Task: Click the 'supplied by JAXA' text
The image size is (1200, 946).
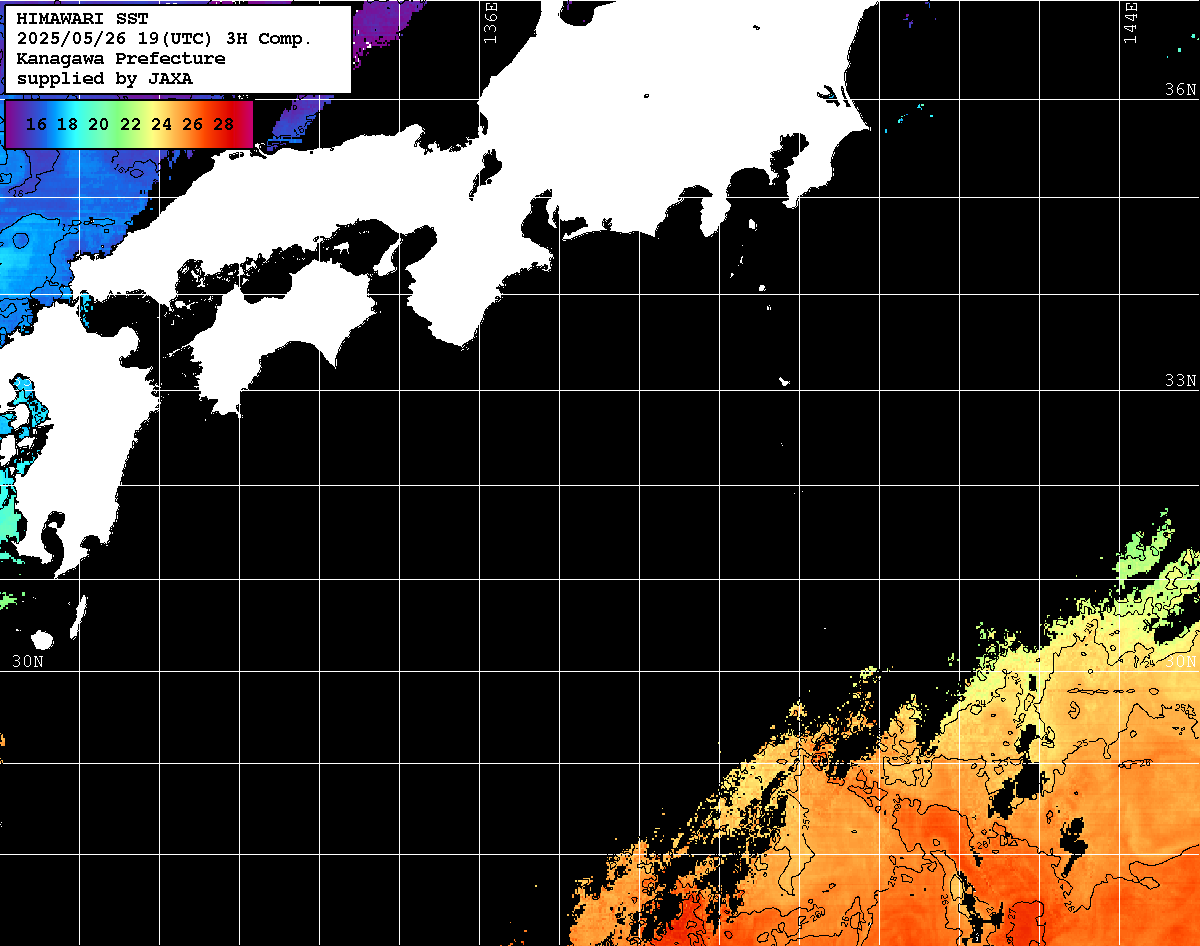Action: (105, 78)
